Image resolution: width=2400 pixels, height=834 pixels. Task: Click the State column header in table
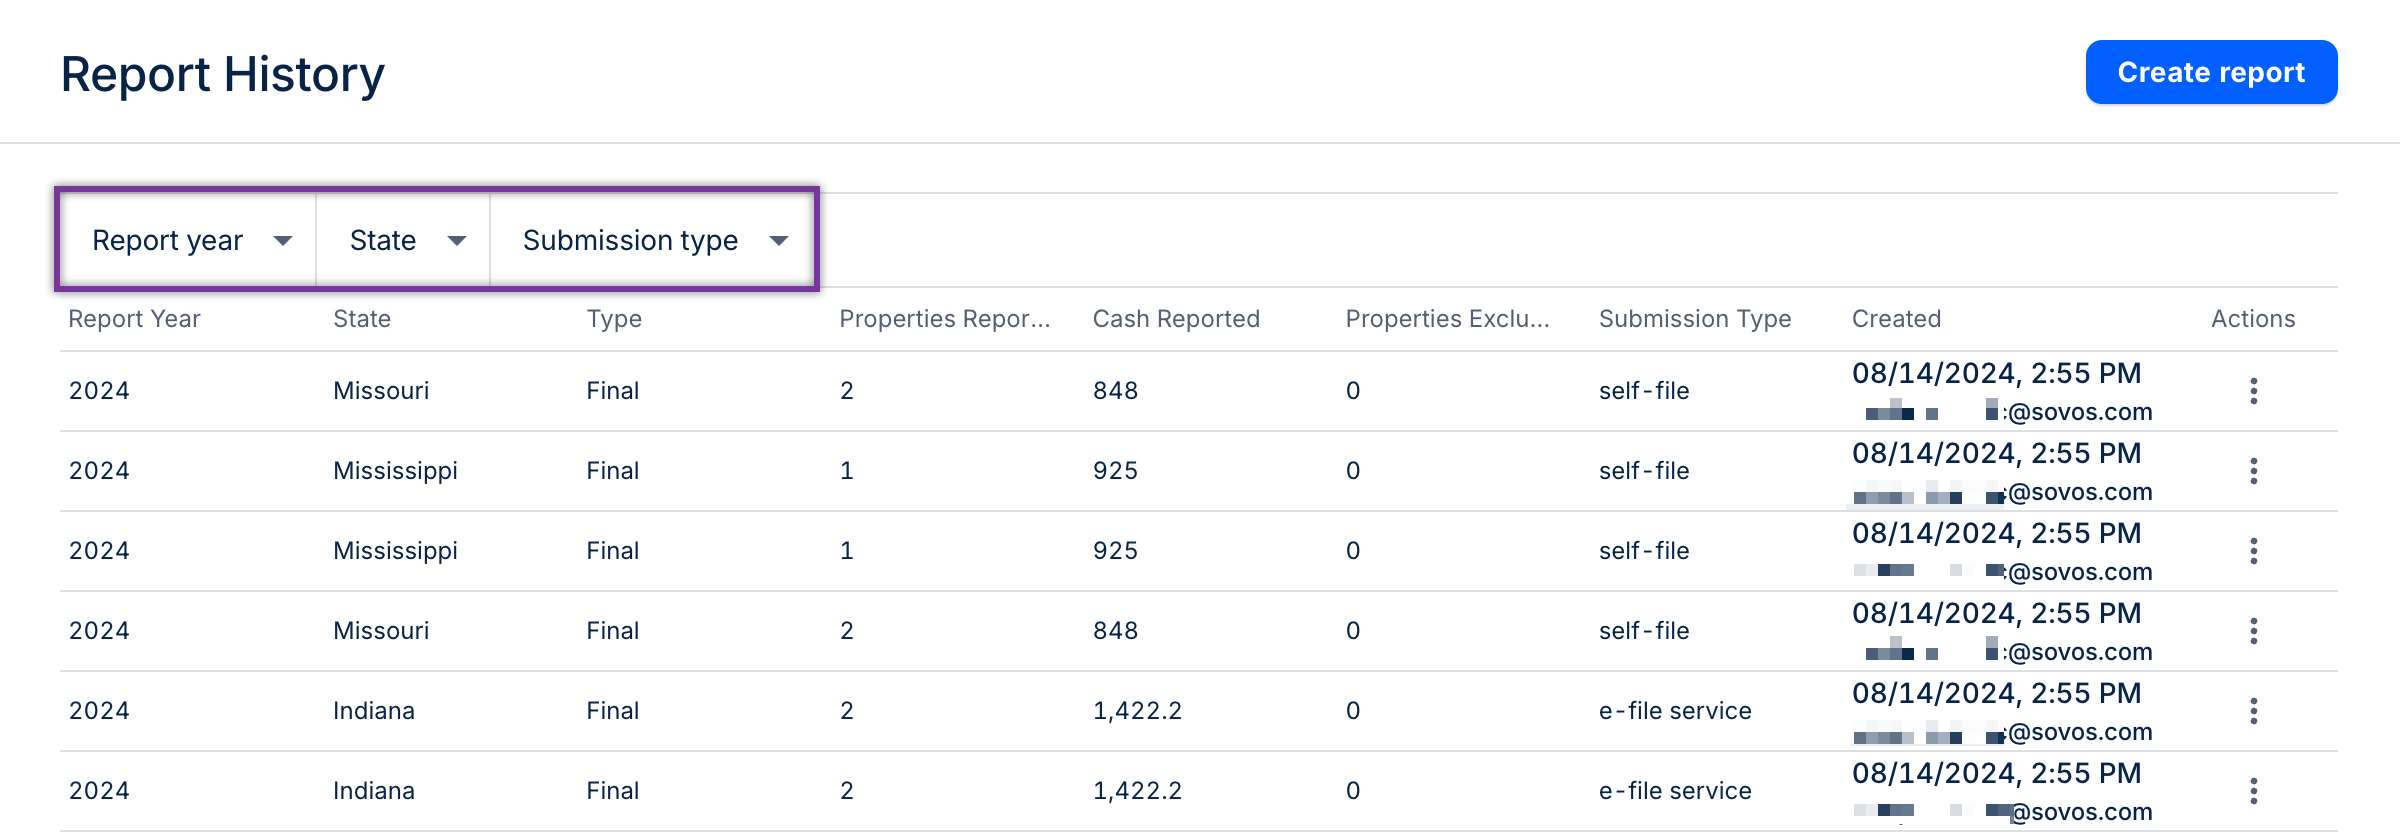[362, 319]
